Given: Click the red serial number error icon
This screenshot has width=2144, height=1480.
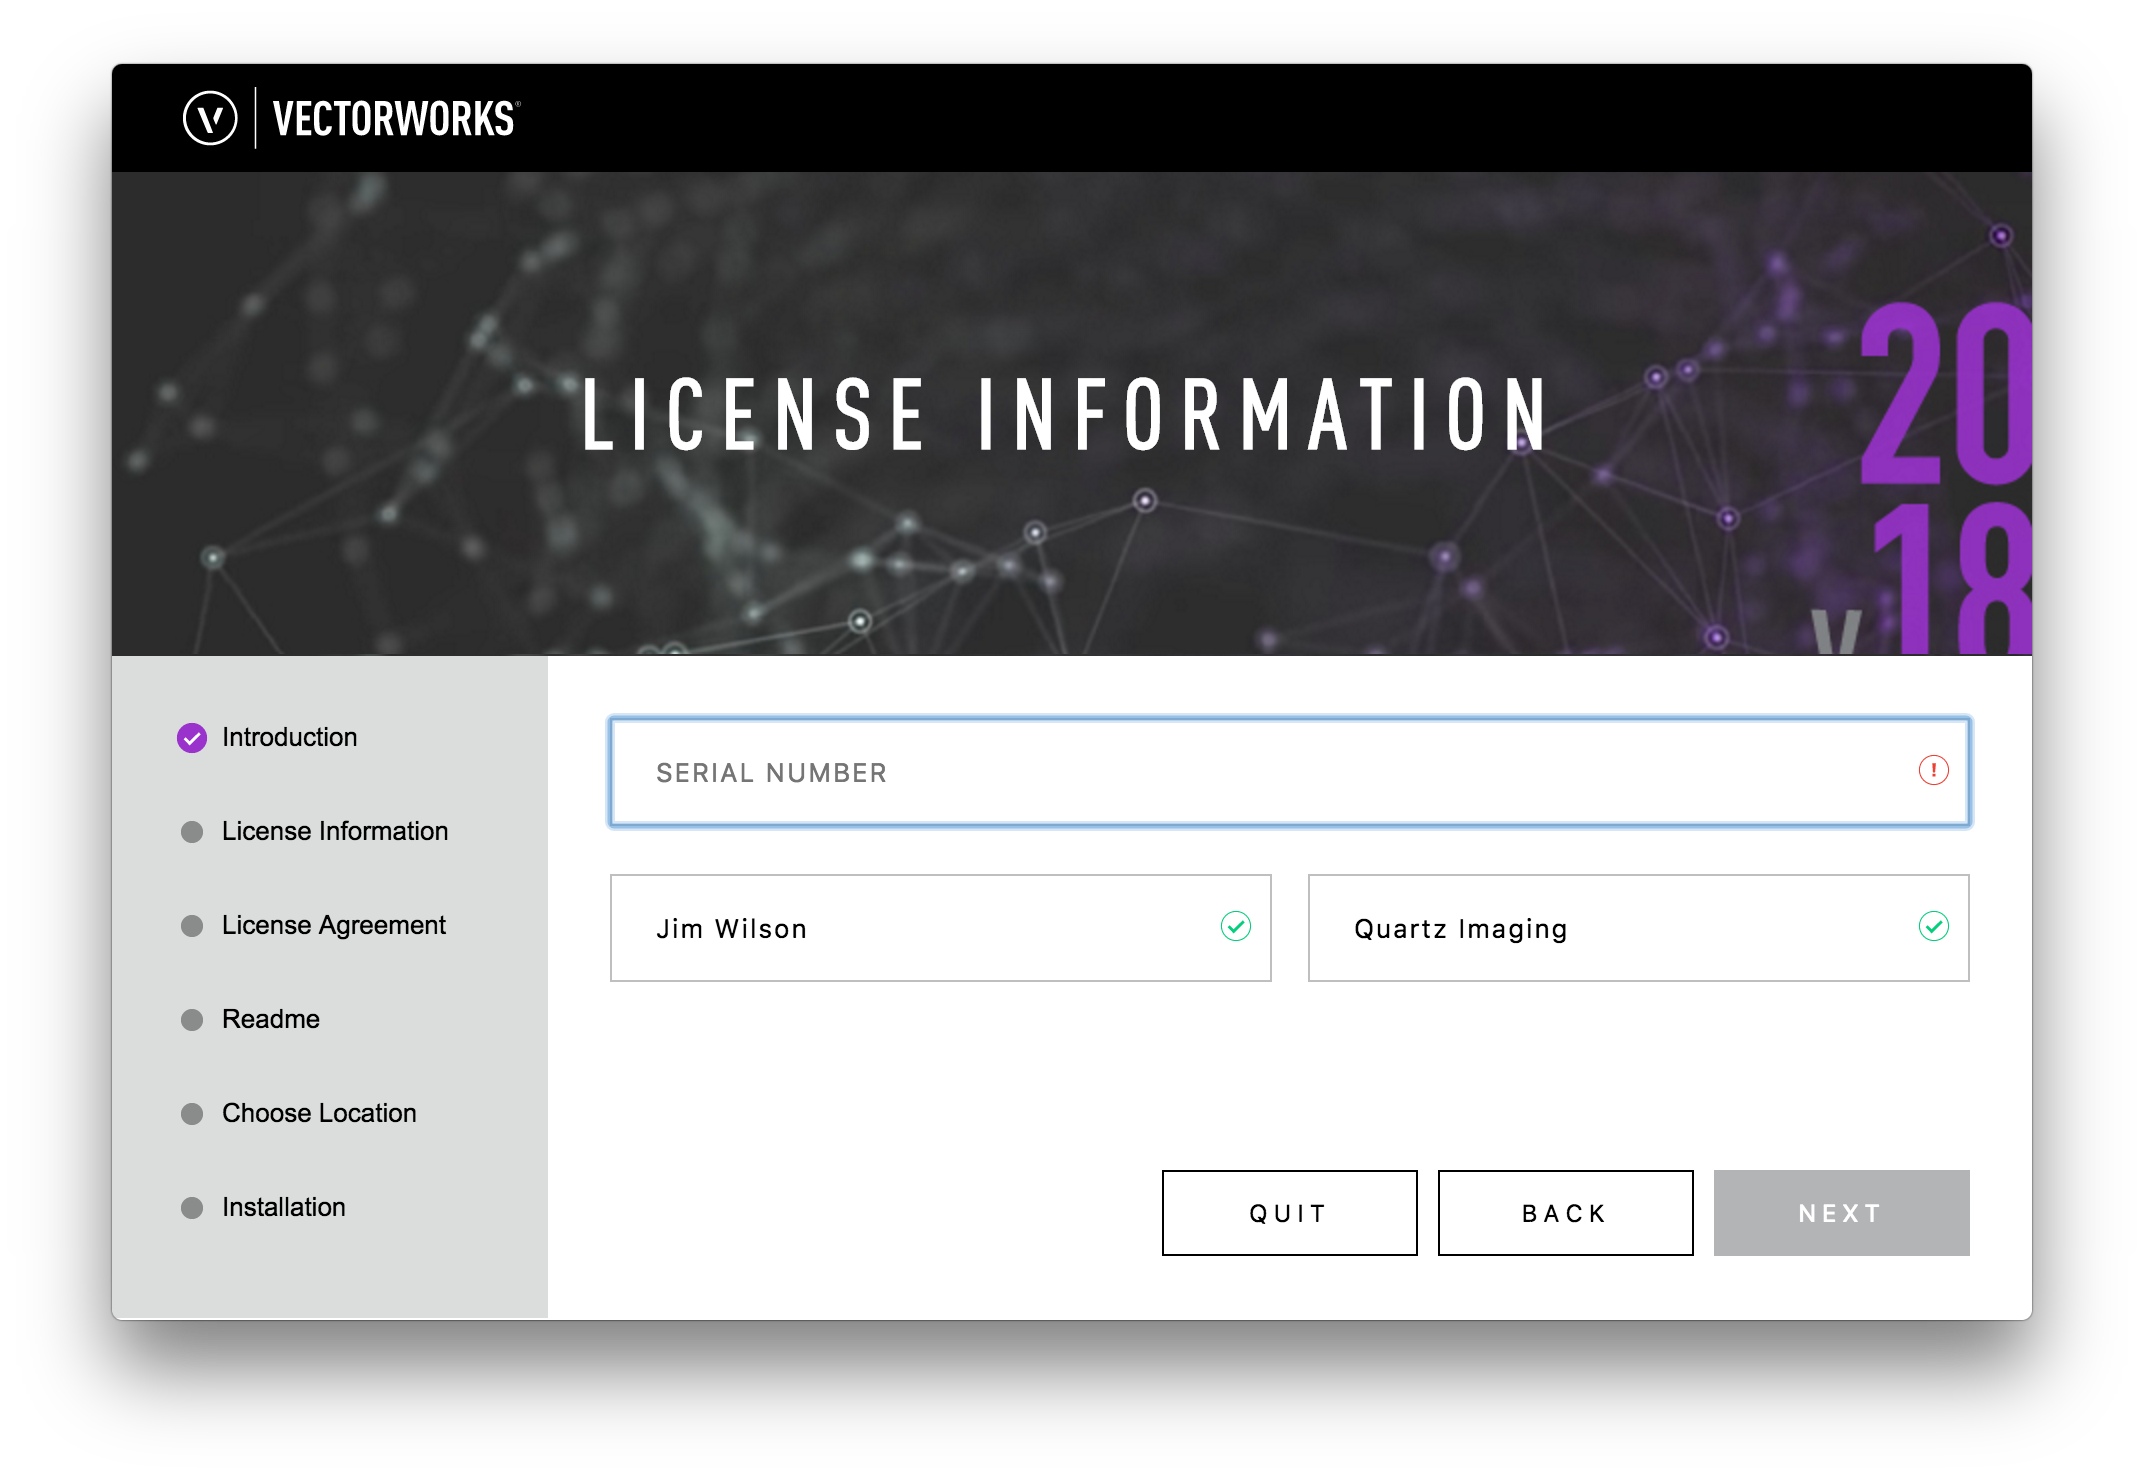Looking at the screenshot, I should click(x=1933, y=770).
